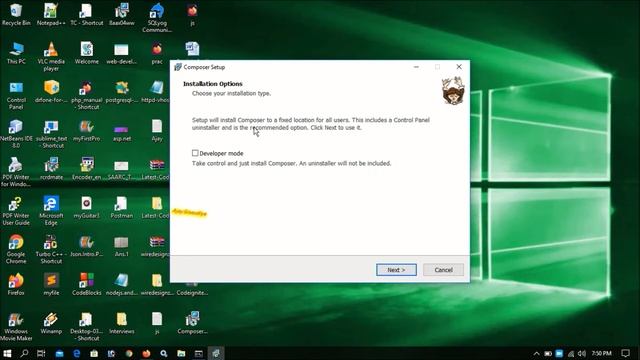The width and height of the screenshot is (640, 360).
Task: Select the Google Chrome desktop icon
Action: pos(16,249)
